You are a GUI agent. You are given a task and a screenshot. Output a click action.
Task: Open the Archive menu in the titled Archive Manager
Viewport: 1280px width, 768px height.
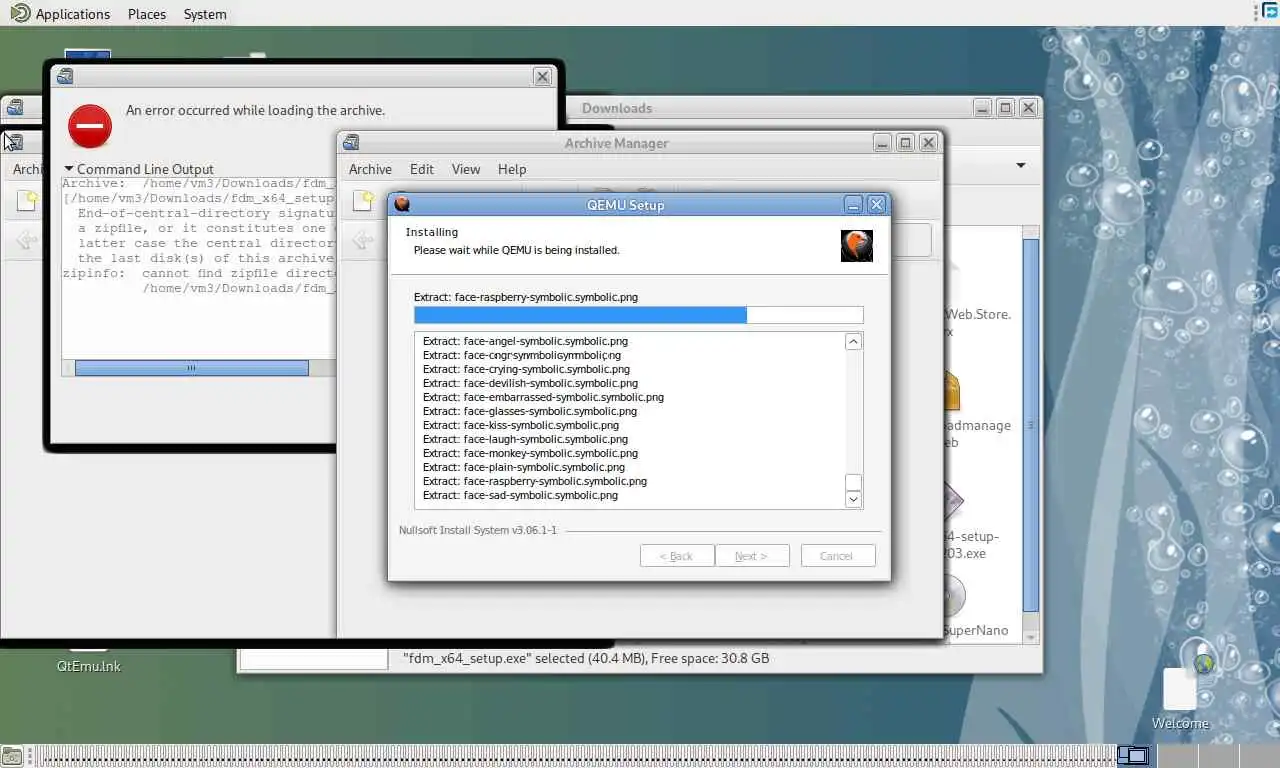coord(370,169)
